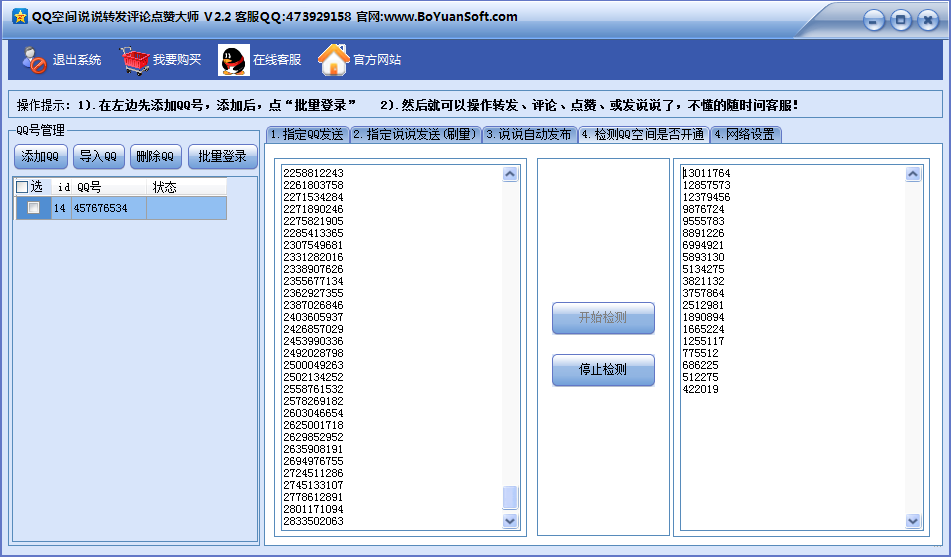Click the 状态 column header
The height and width of the screenshot is (557, 951).
pyautogui.click(x=186, y=187)
